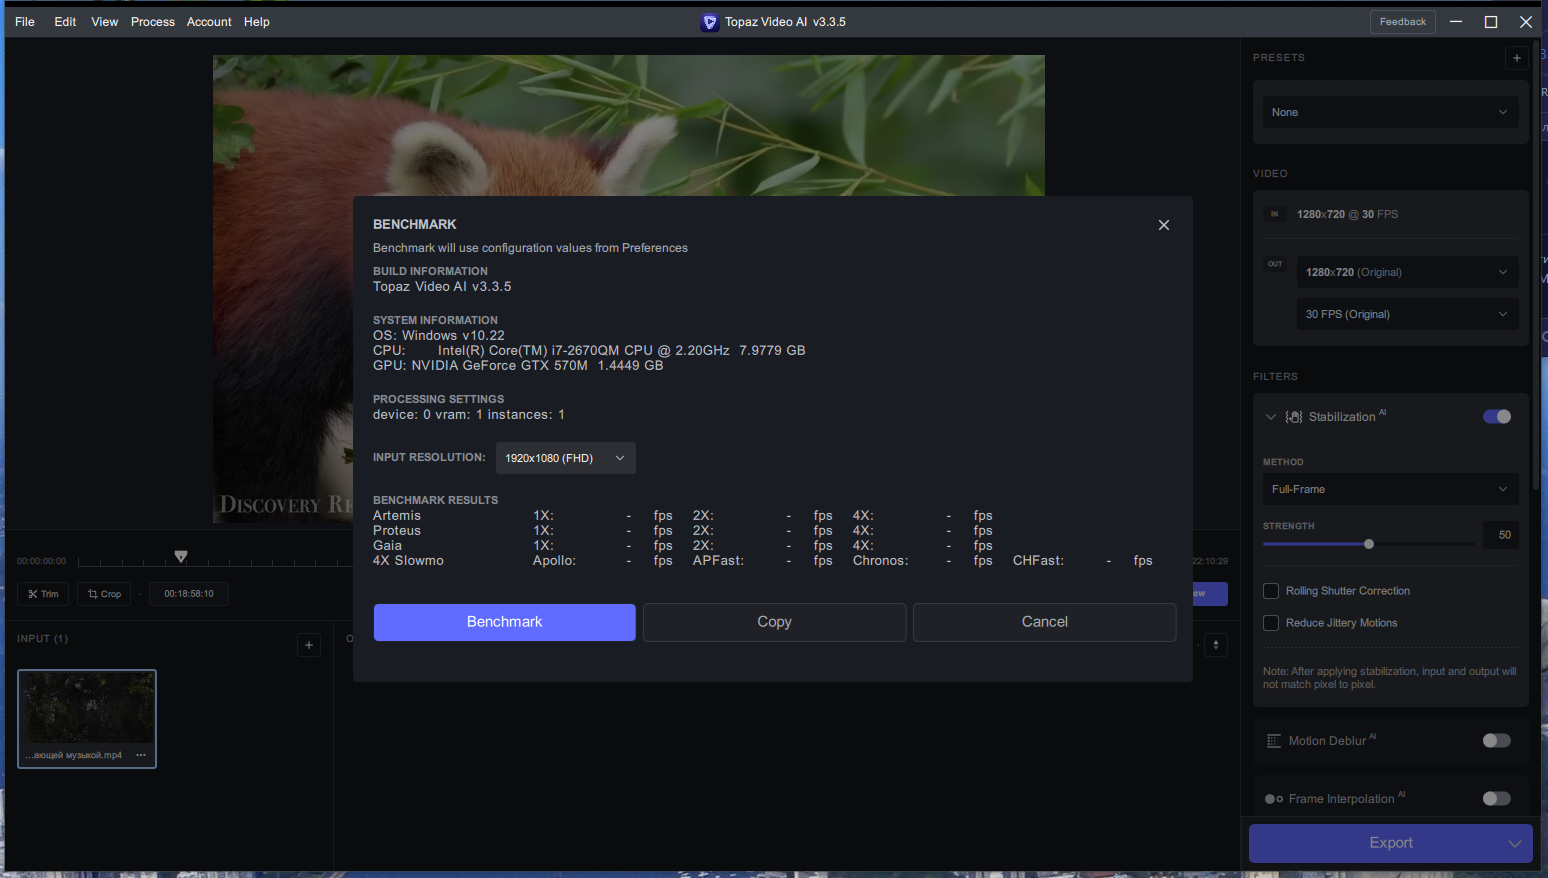This screenshot has height=878, width=1548.
Task: Click the Stabilization filter icon
Action: [x=1293, y=416]
